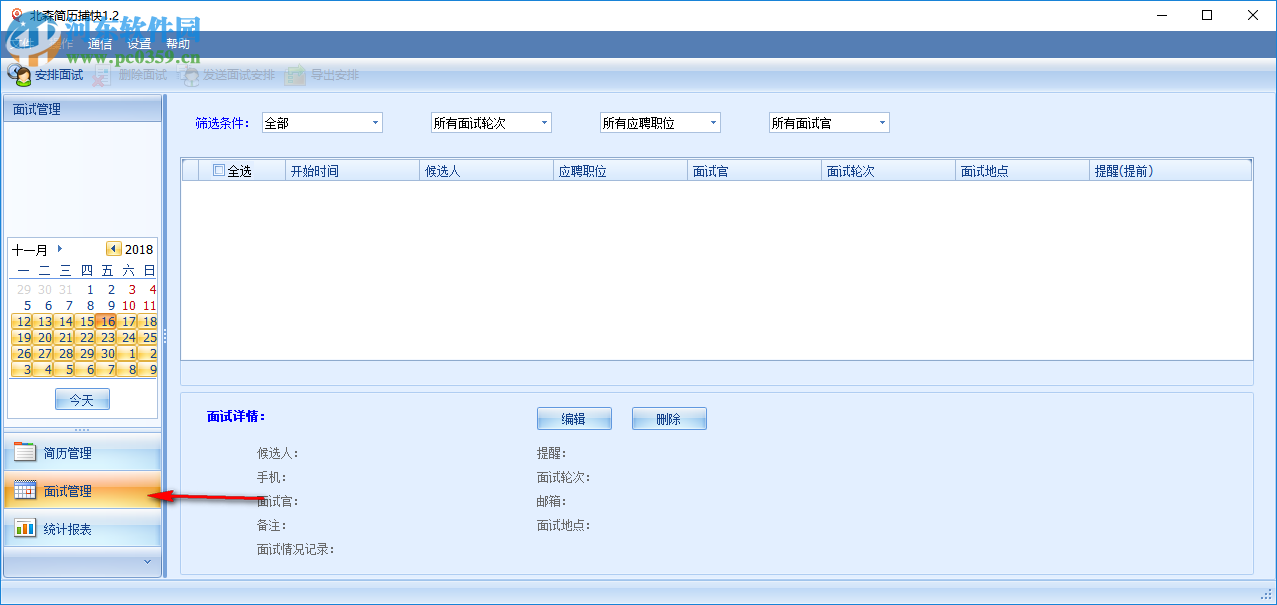Click the 发送面试安排 (send interview) toolbar icon

coord(188,74)
